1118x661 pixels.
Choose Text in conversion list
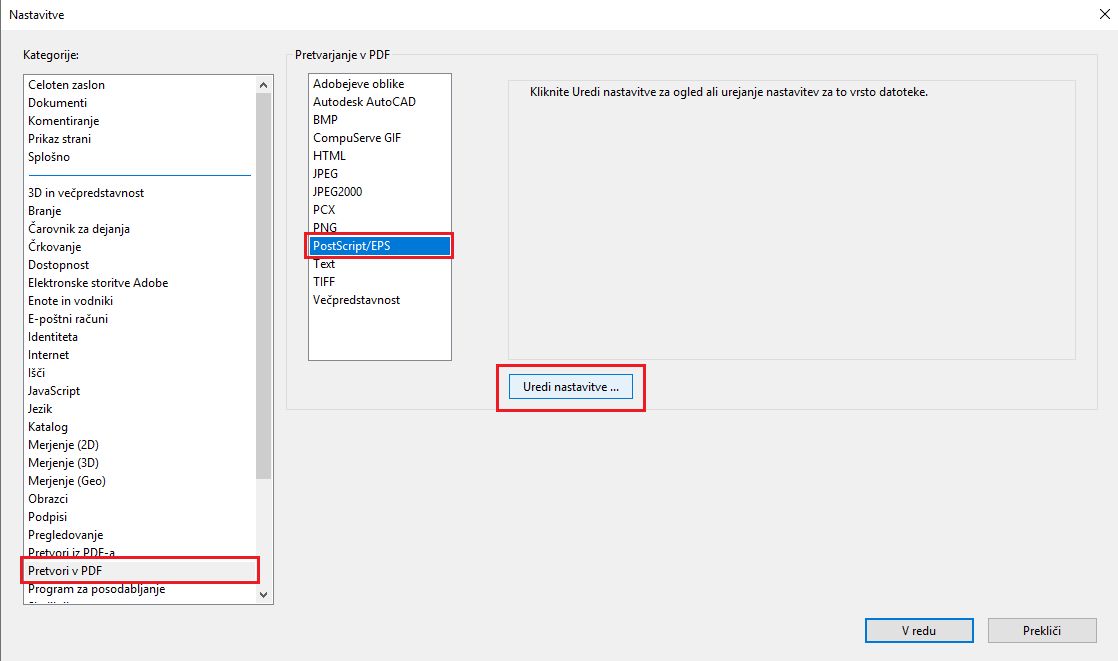point(324,264)
